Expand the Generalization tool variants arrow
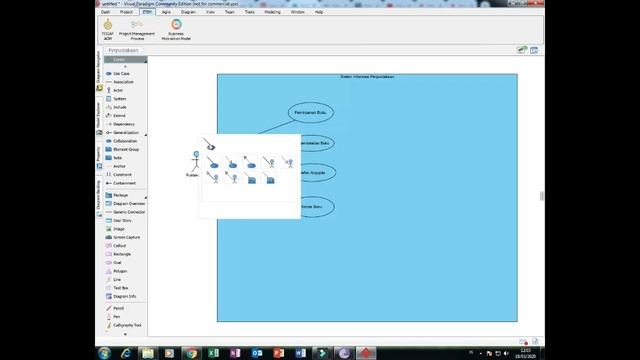 (146, 134)
